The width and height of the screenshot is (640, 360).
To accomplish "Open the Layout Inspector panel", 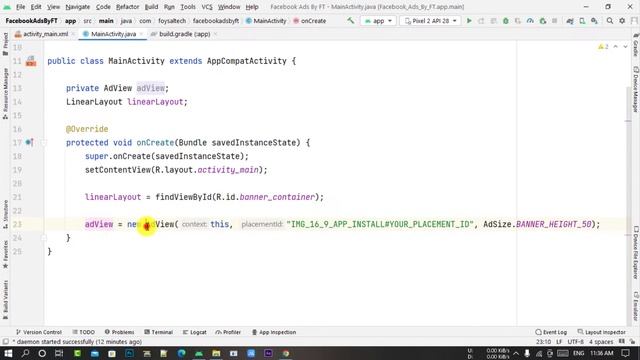I will [x=601, y=332].
